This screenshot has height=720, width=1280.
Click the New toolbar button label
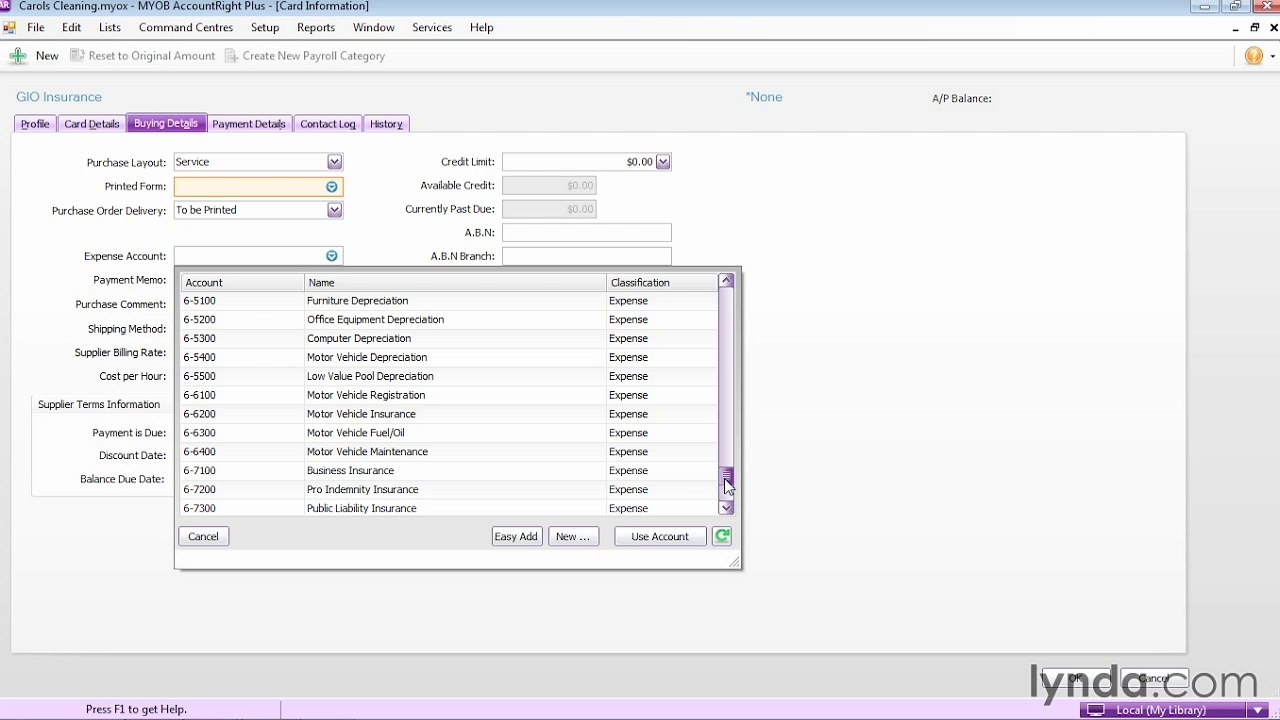pyautogui.click(x=47, y=56)
